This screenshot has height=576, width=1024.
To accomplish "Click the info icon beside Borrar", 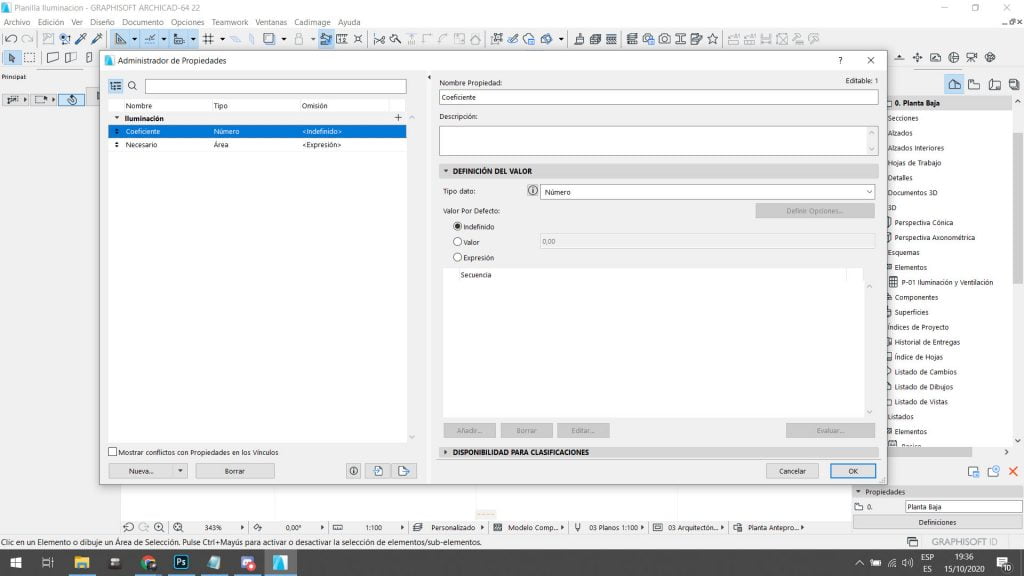I will [353, 471].
